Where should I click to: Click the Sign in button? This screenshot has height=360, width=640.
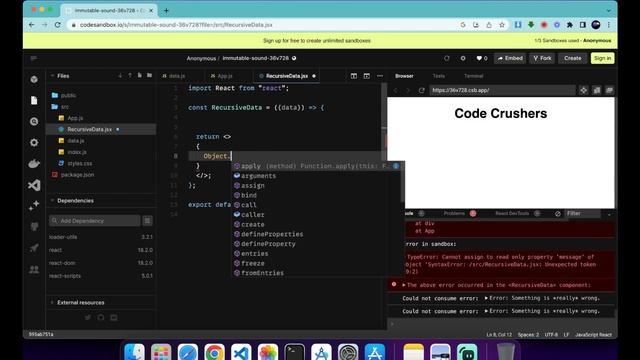click(602, 58)
